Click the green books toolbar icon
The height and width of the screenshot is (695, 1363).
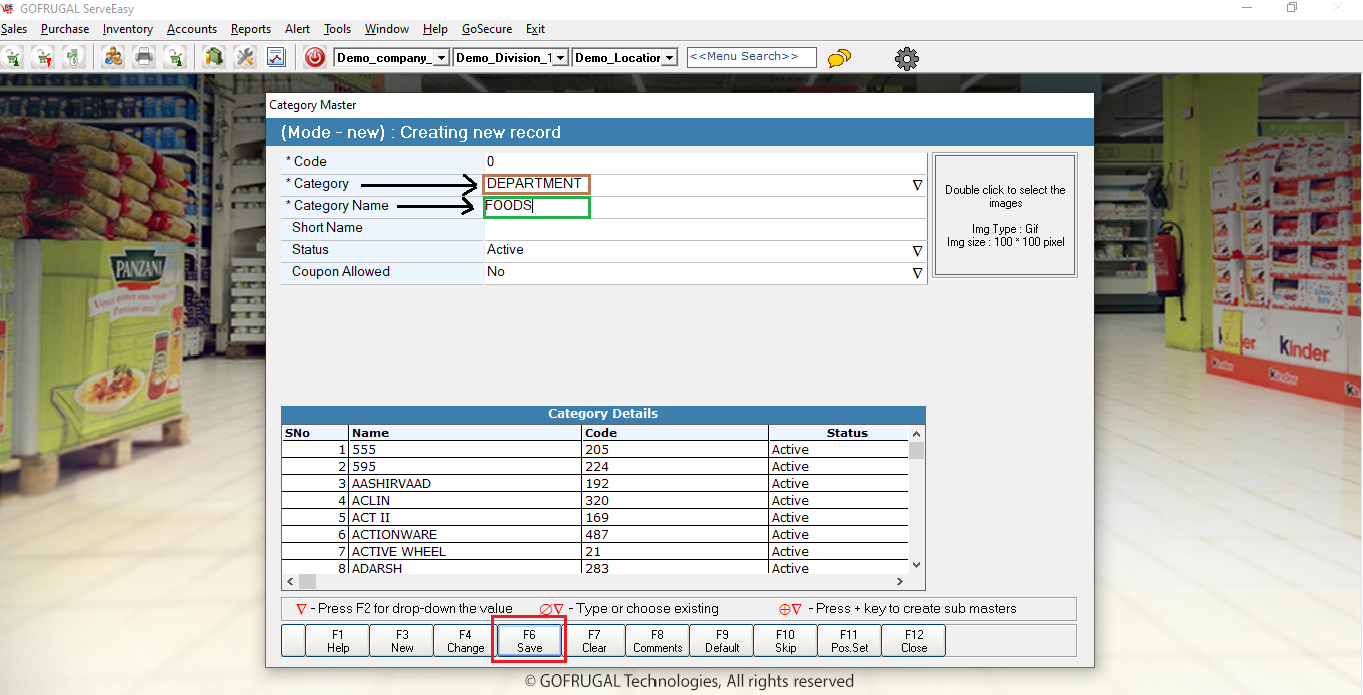[x=213, y=57]
